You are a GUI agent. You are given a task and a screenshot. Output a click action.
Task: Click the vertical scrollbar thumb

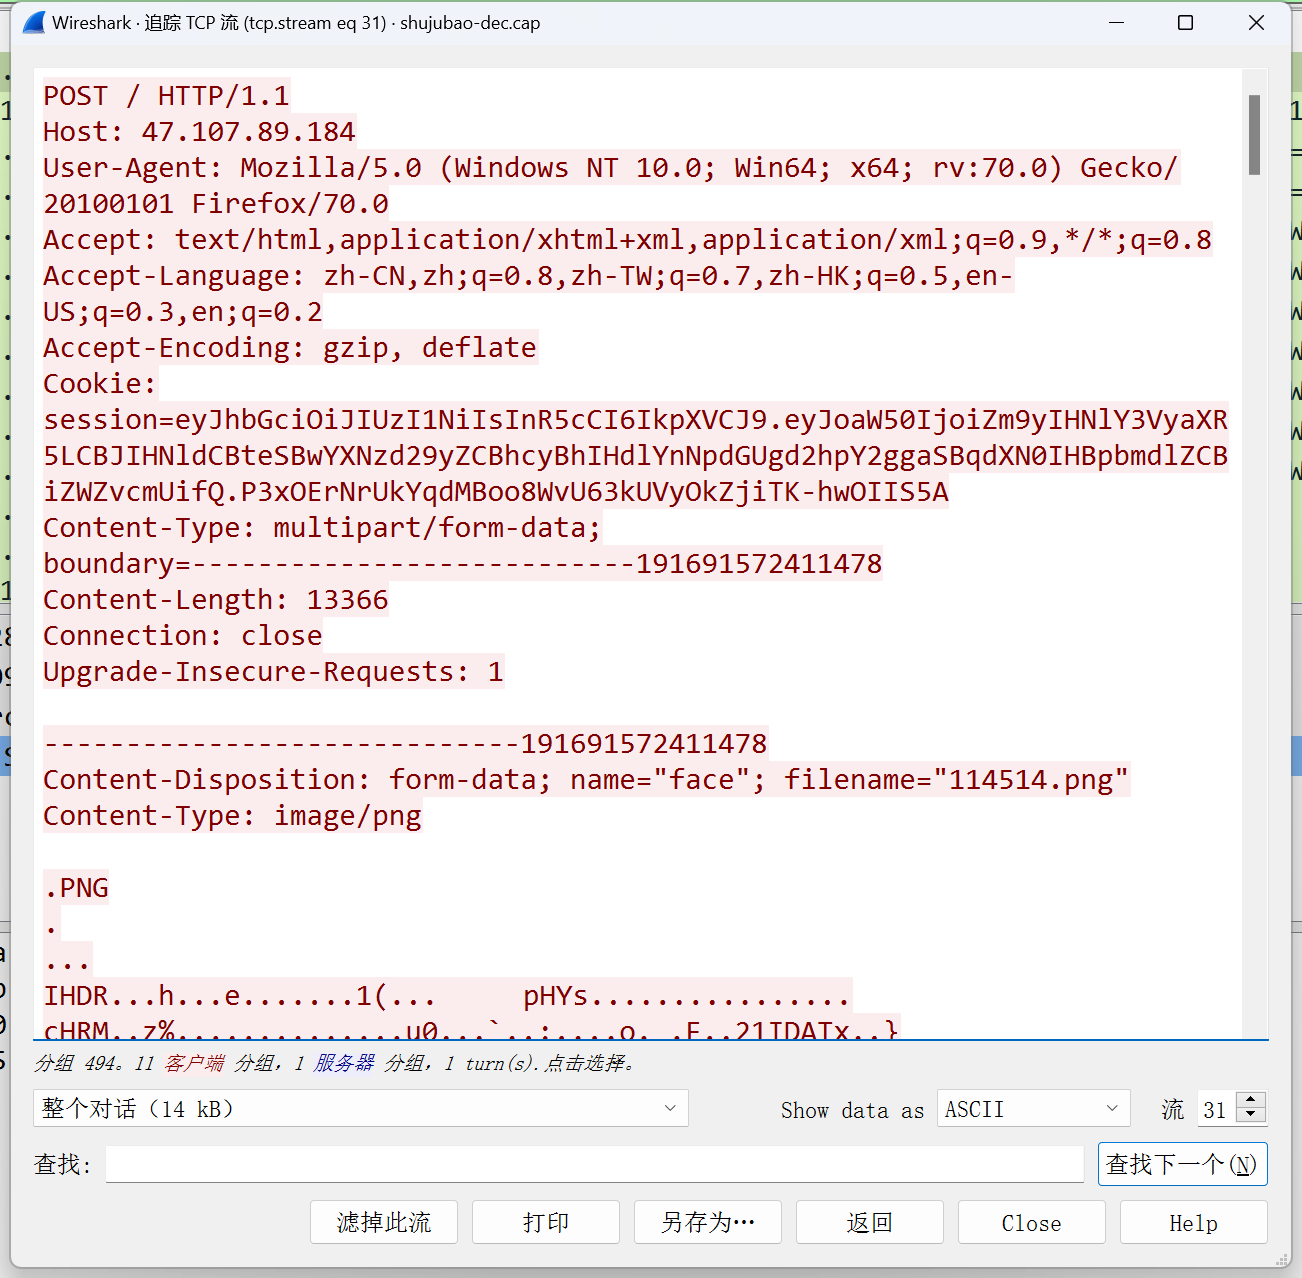1254,135
